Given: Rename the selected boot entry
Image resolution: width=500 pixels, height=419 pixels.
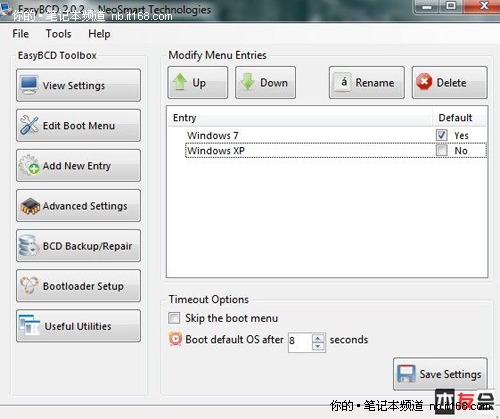Looking at the screenshot, I should (x=367, y=82).
